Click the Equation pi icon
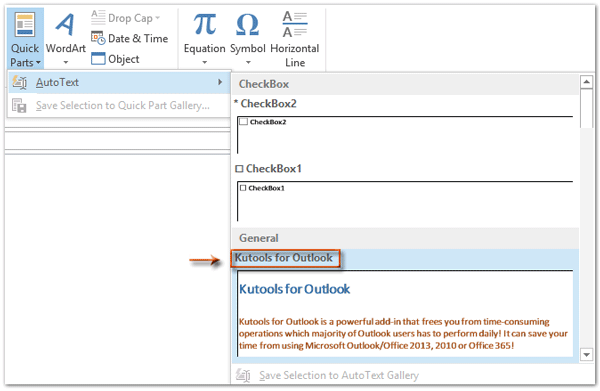 click(x=205, y=24)
